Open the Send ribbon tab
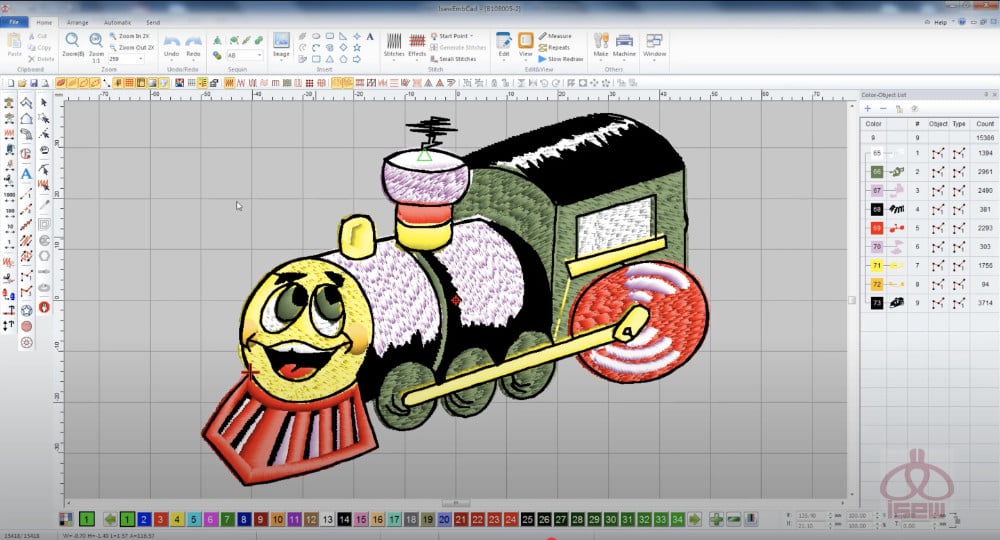Viewport: 1000px width, 540px height. click(x=153, y=22)
